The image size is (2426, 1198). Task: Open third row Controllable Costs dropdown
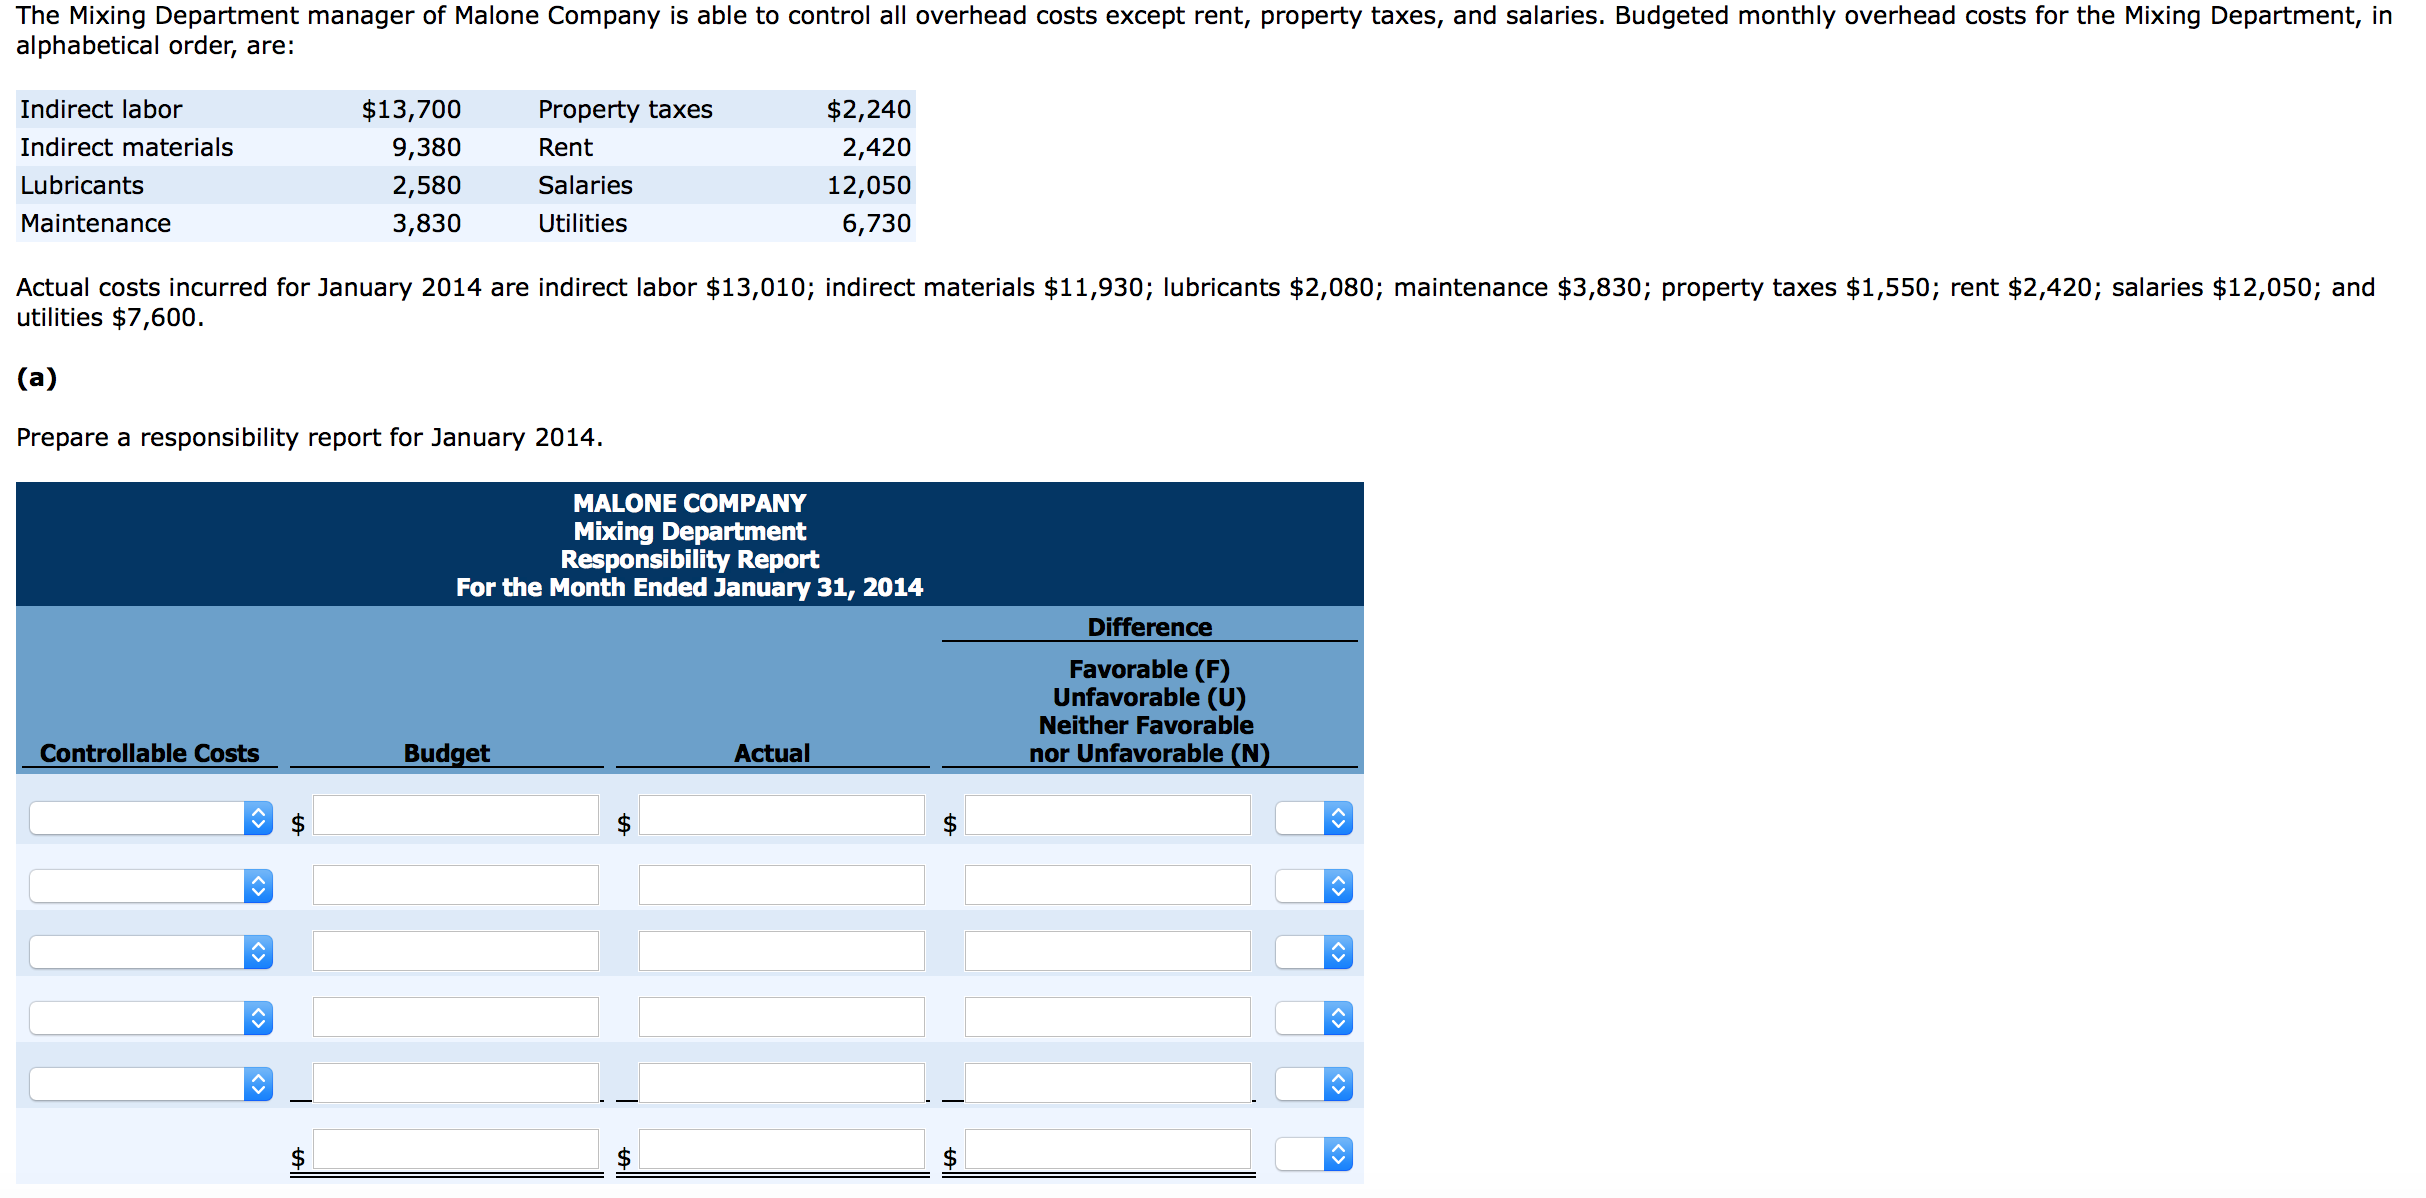(x=151, y=951)
